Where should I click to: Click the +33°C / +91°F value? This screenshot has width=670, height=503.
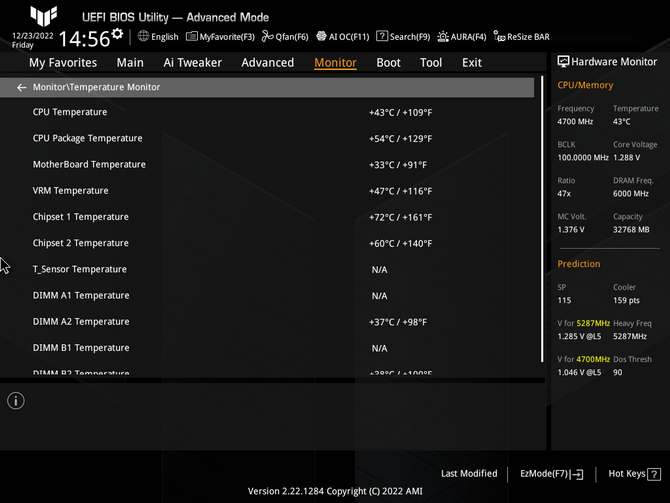pos(398,165)
